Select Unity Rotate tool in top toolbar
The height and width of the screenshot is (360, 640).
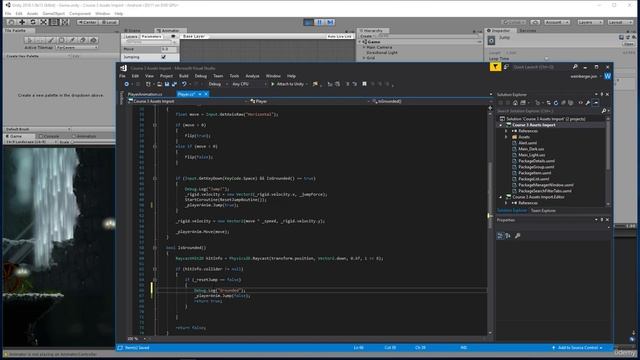pyautogui.click(x=33, y=22)
